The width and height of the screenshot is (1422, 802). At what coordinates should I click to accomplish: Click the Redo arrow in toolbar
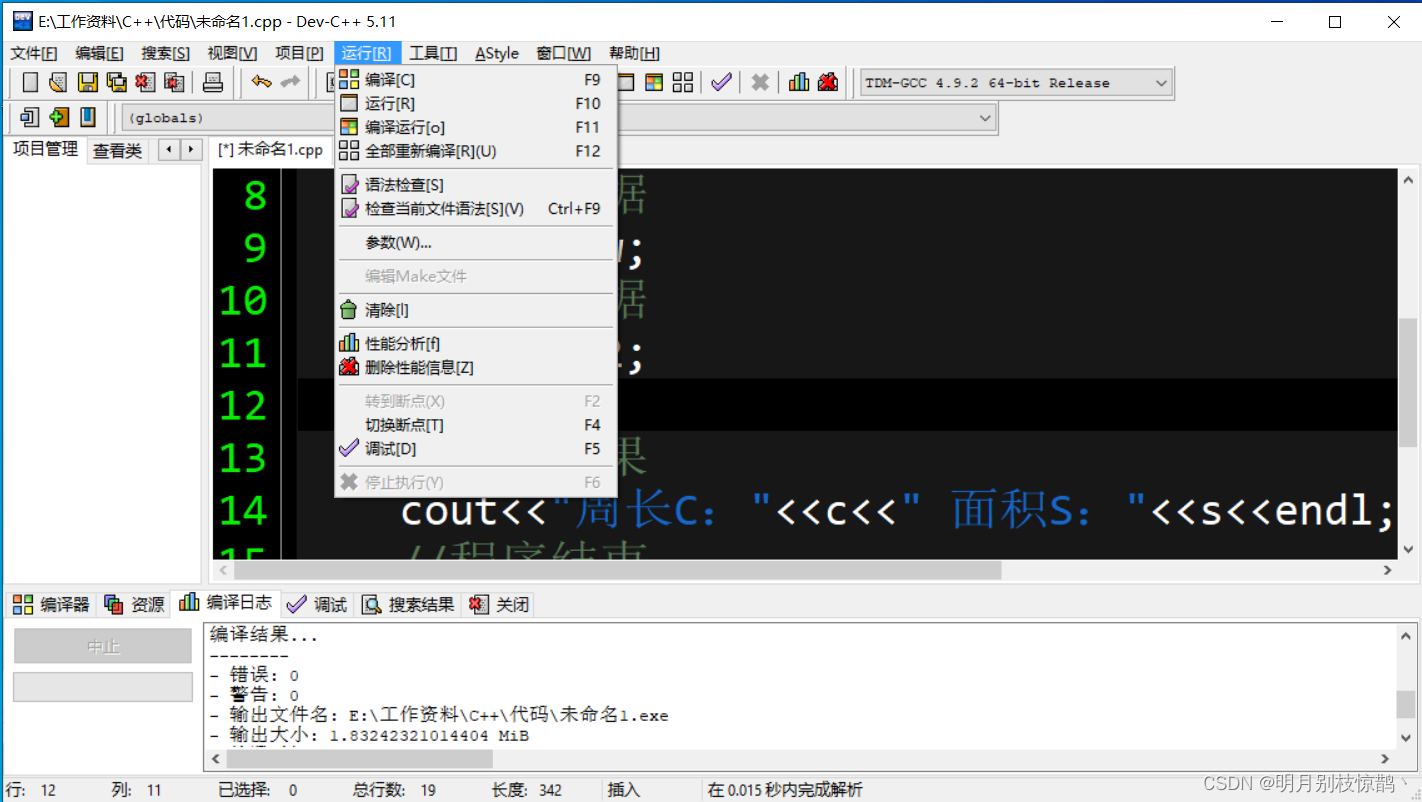[290, 83]
